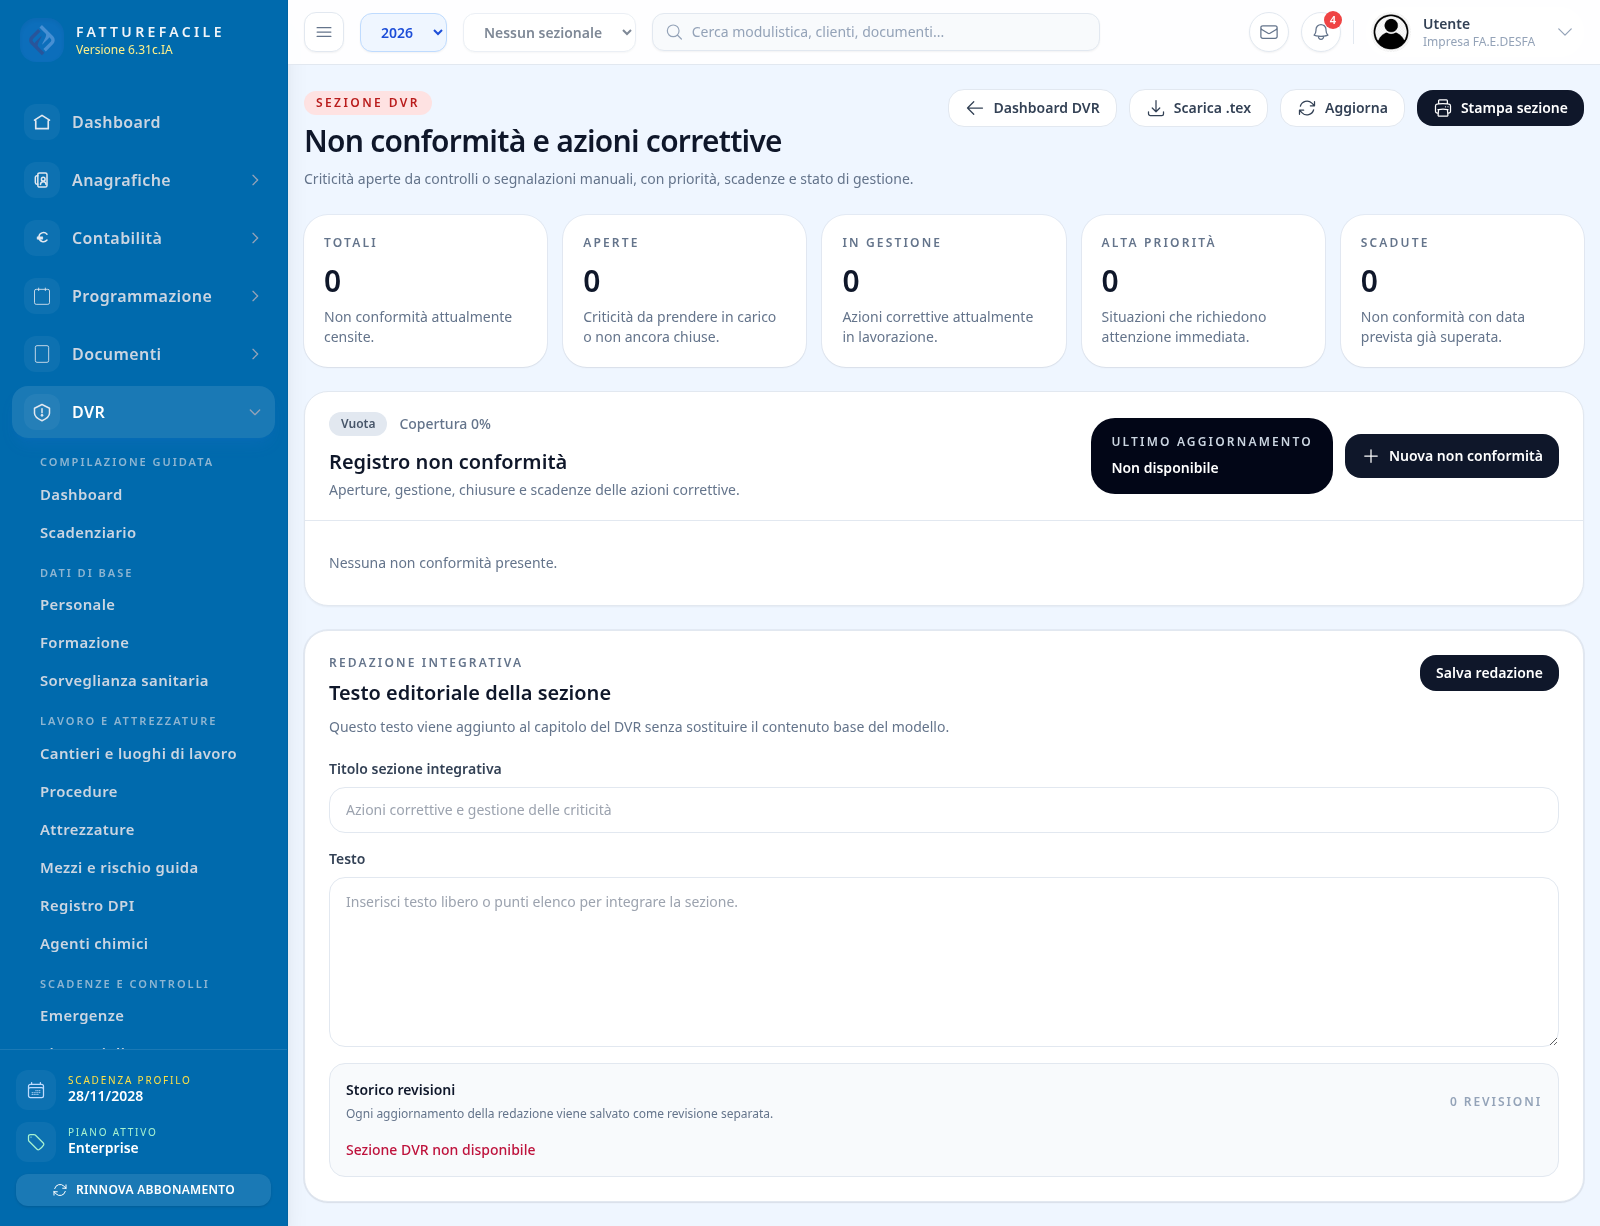Image resolution: width=1600 pixels, height=1226 pixels.
Task: Open main Dashboard menu item
Action: pyautogui.click(x=143, y=122)
